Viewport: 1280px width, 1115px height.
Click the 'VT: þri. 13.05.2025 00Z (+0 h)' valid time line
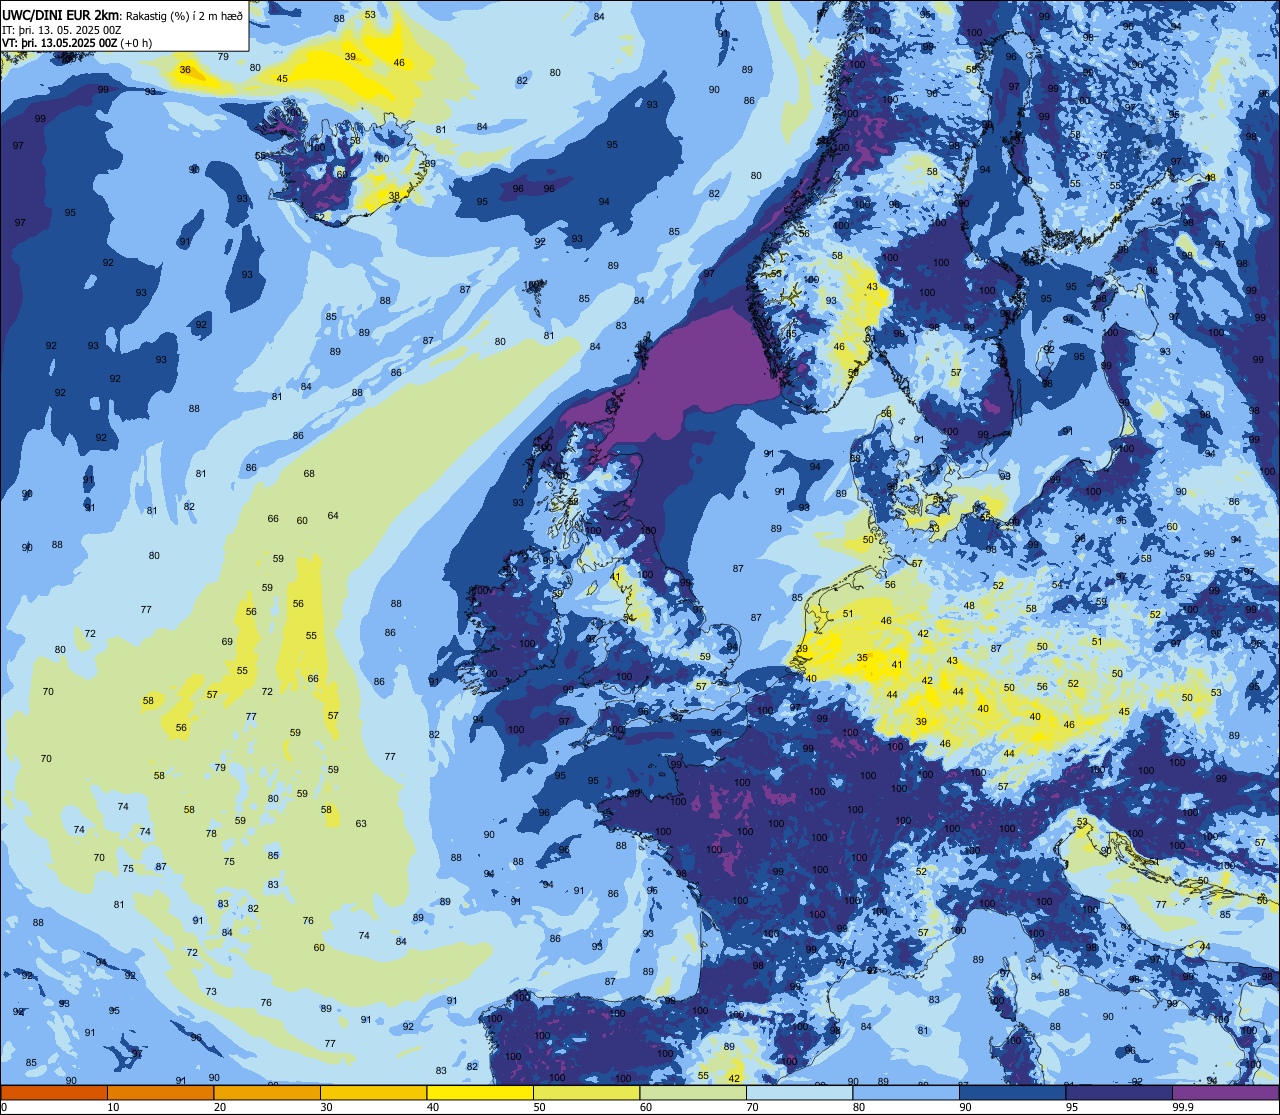77,43
